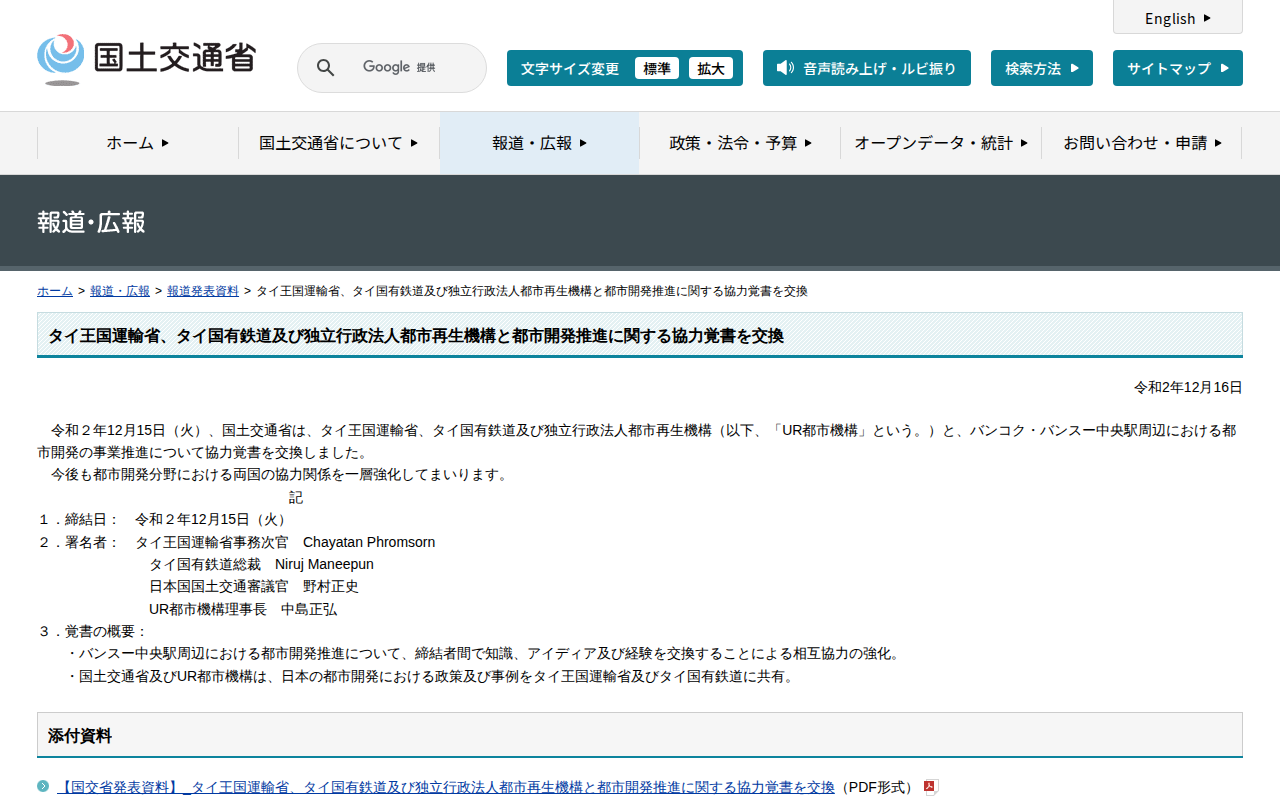Open the お問い合わせ・申請 menu item
The width and height of the screenshot is (1280, 800).
(x=1141, y=143)
